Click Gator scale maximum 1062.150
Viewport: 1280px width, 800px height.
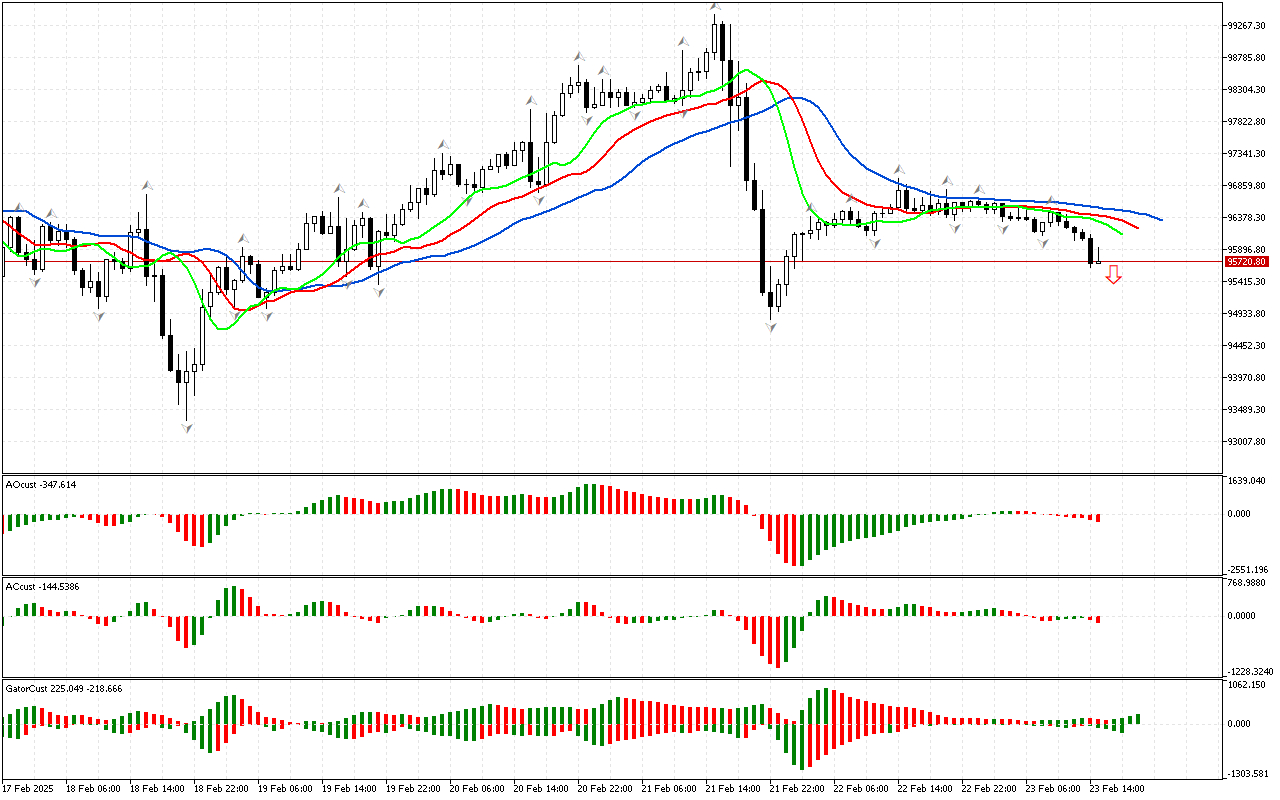(1247, 685)
